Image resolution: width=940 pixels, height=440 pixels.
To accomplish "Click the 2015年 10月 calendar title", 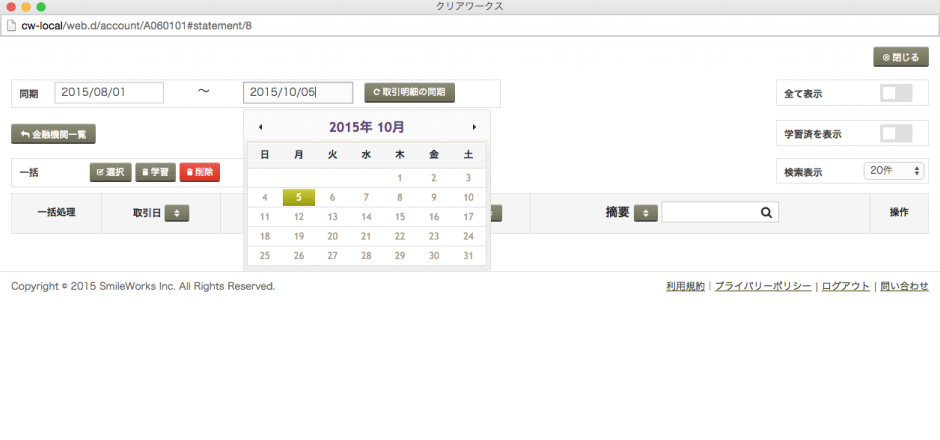I will [366, 127].
